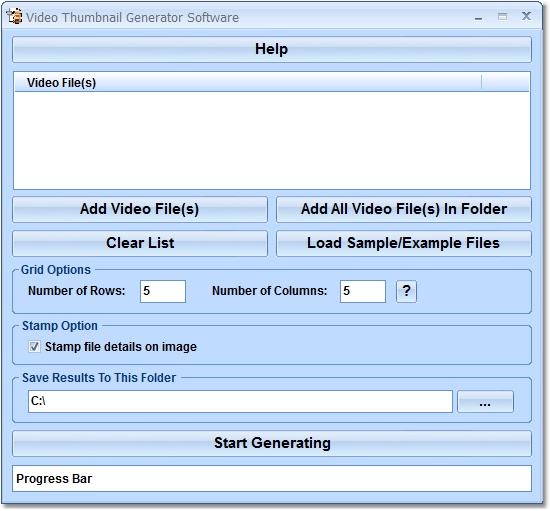Click the Stamp file details label text

tap(121, 347)
